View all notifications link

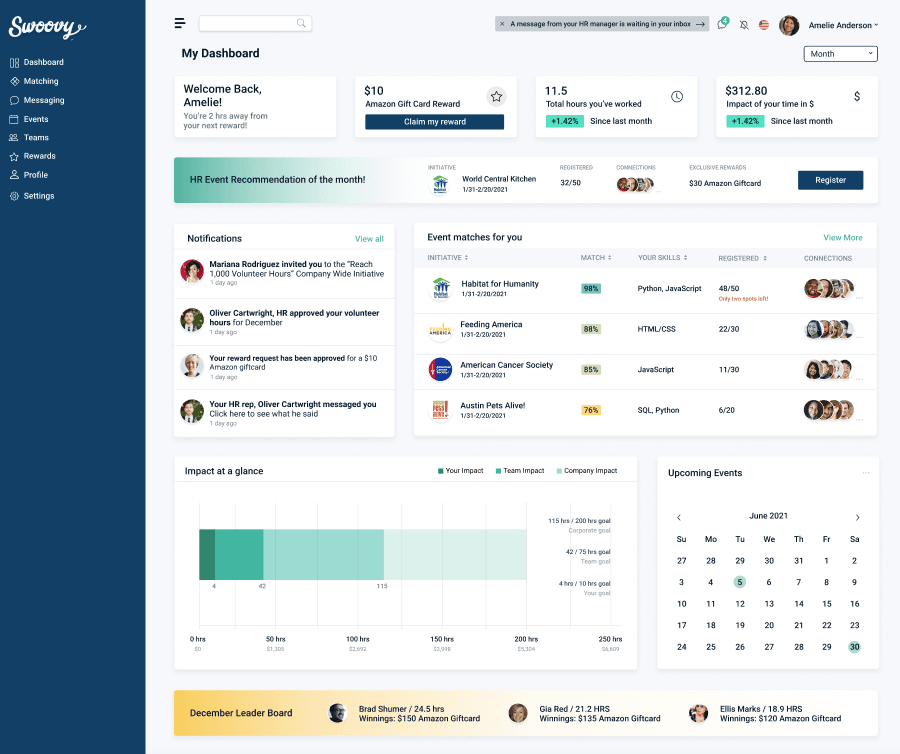[369, 239]
